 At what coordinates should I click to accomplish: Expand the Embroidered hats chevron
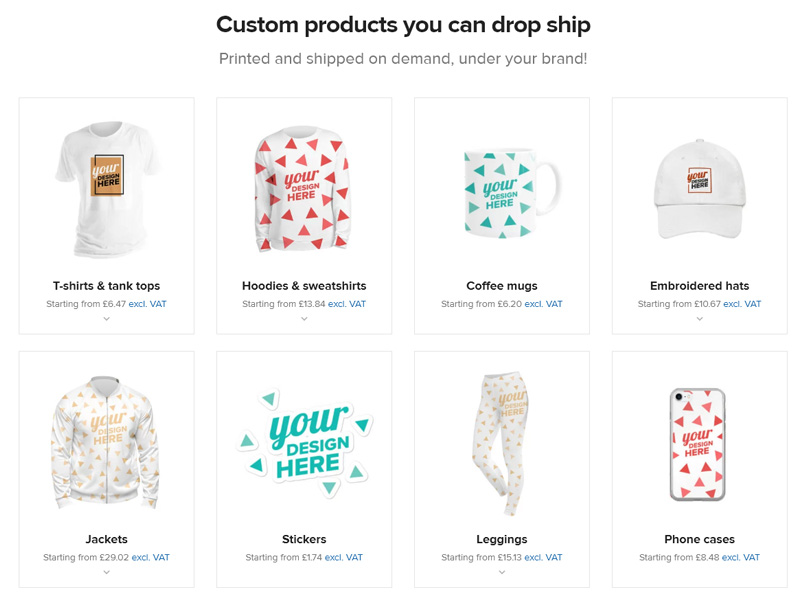699,319
